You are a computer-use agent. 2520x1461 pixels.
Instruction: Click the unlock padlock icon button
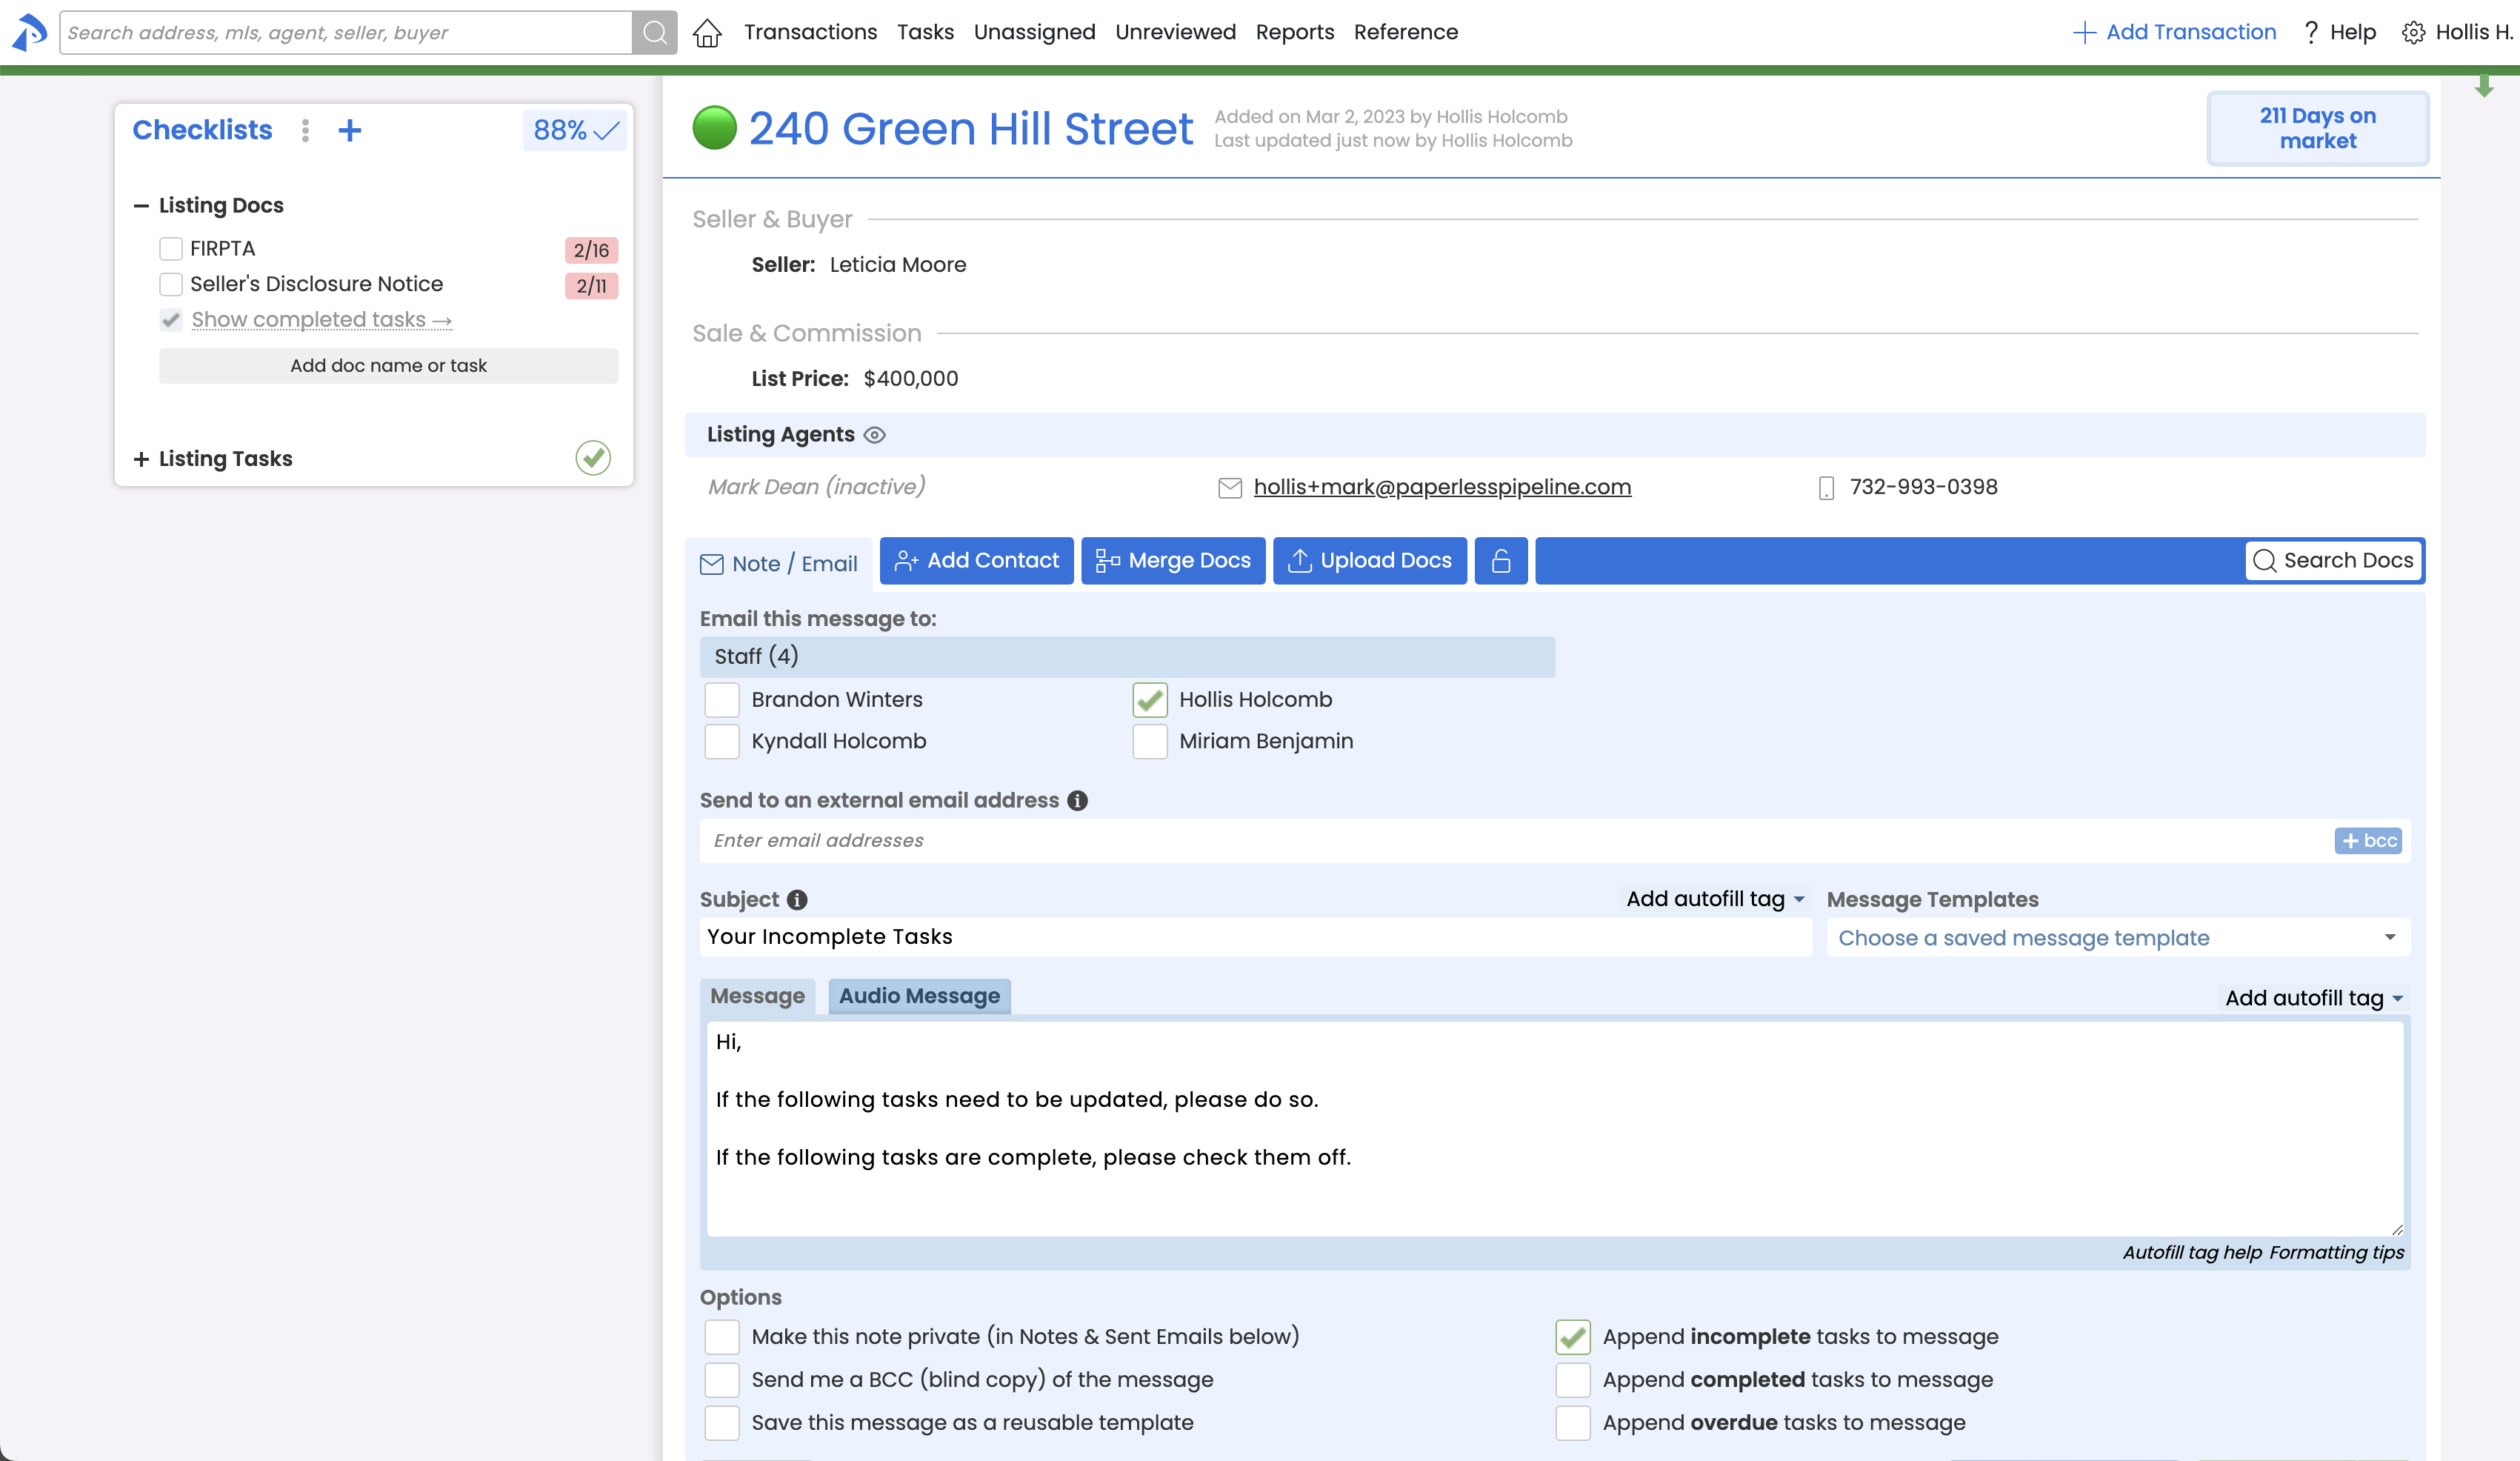pos(1500,561)
